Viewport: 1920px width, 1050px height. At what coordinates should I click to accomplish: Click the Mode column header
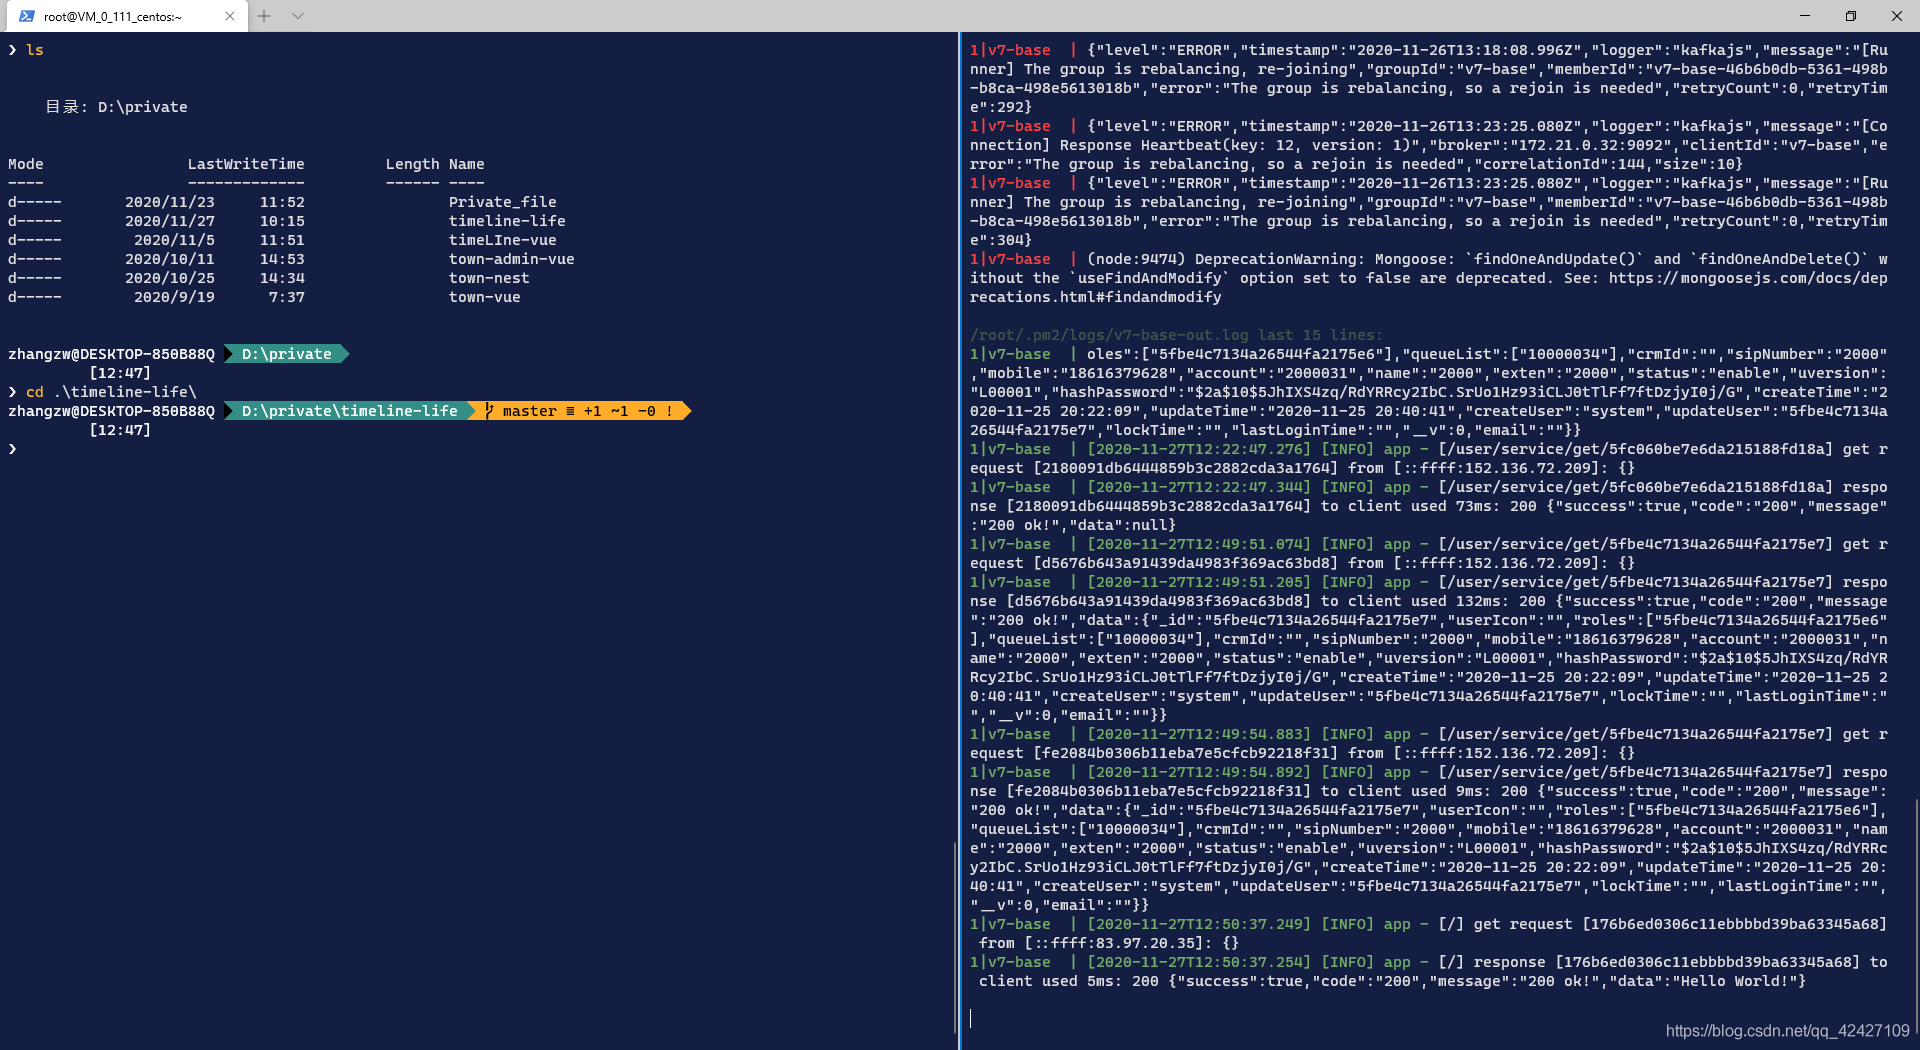(26, 164)
